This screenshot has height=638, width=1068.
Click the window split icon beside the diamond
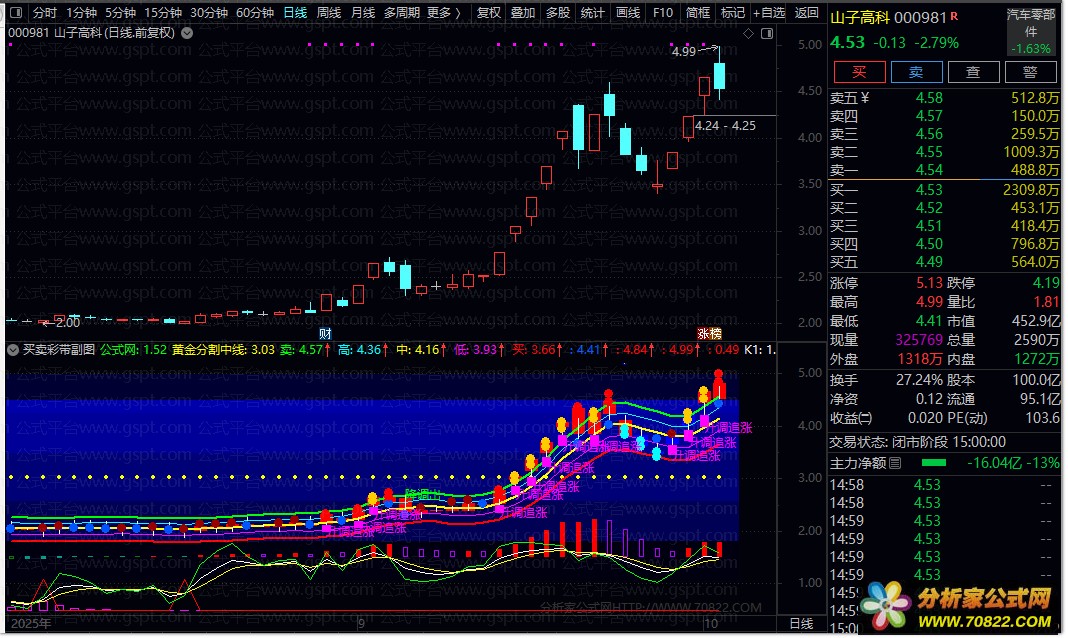click(767, 33)
